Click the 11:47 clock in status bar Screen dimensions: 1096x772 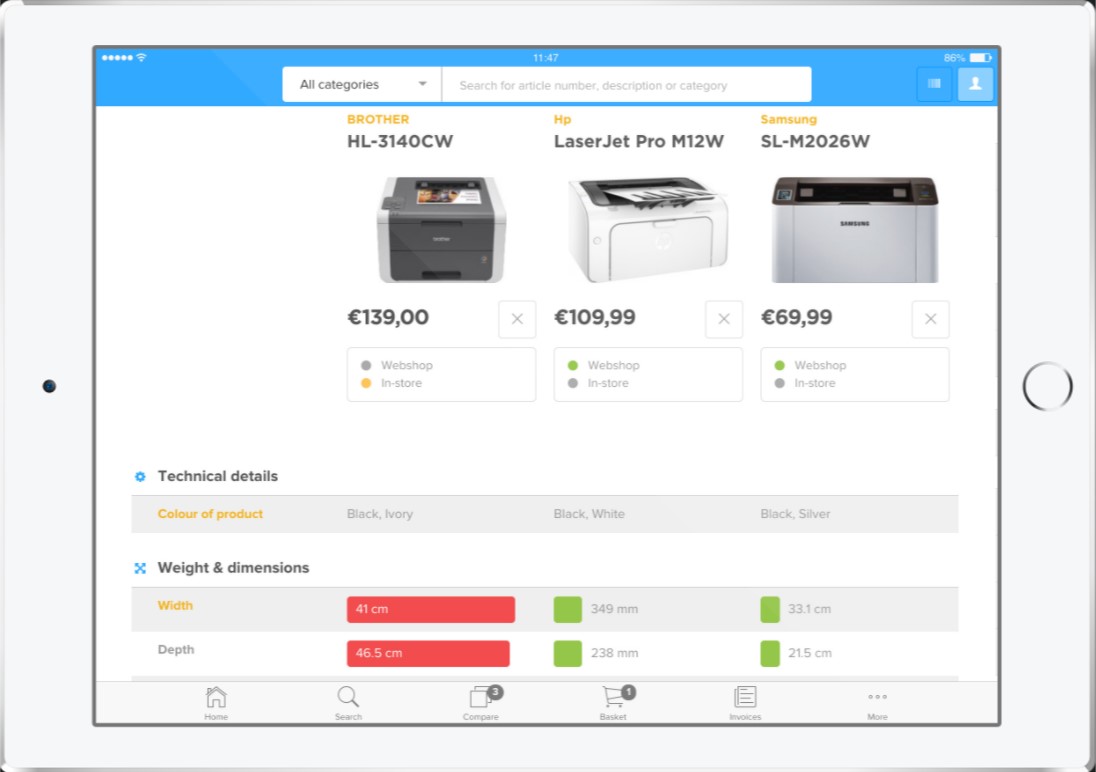coord(545,57)
